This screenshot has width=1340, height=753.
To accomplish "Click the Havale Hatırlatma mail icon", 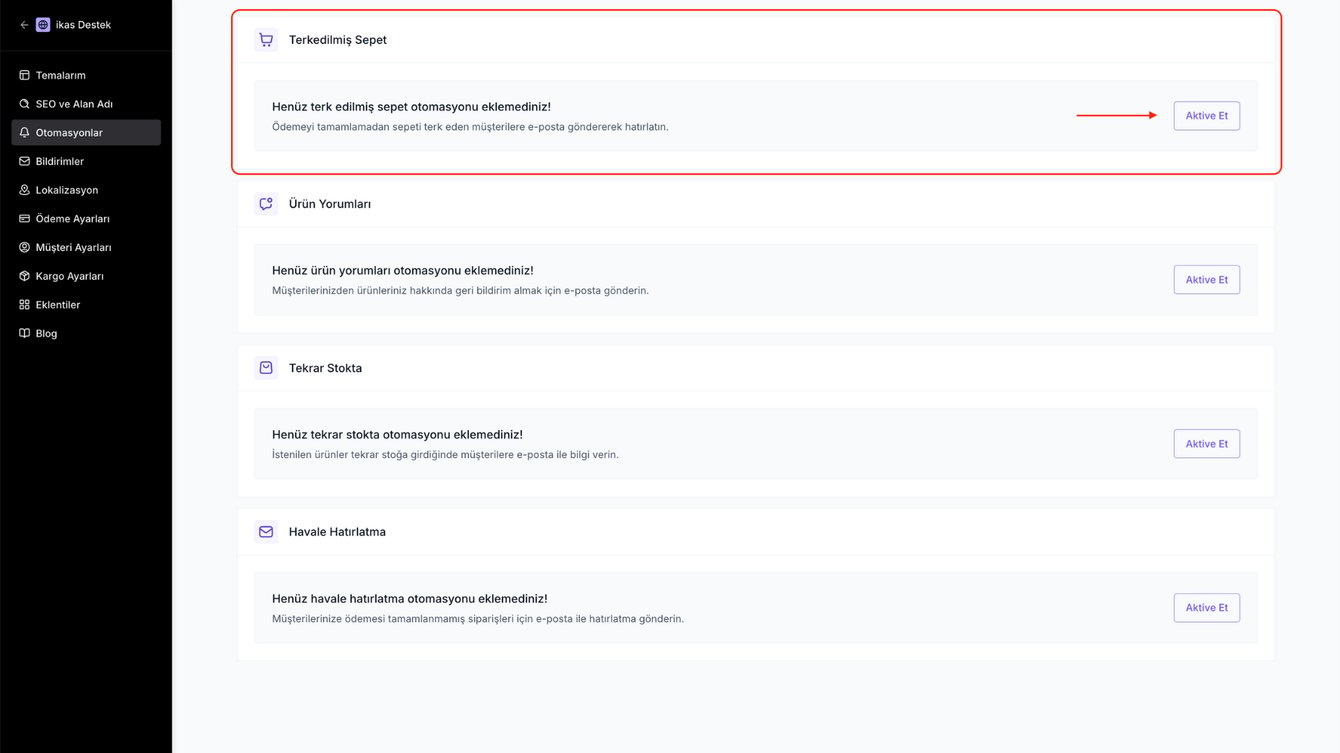I will [x=266, y=532].
